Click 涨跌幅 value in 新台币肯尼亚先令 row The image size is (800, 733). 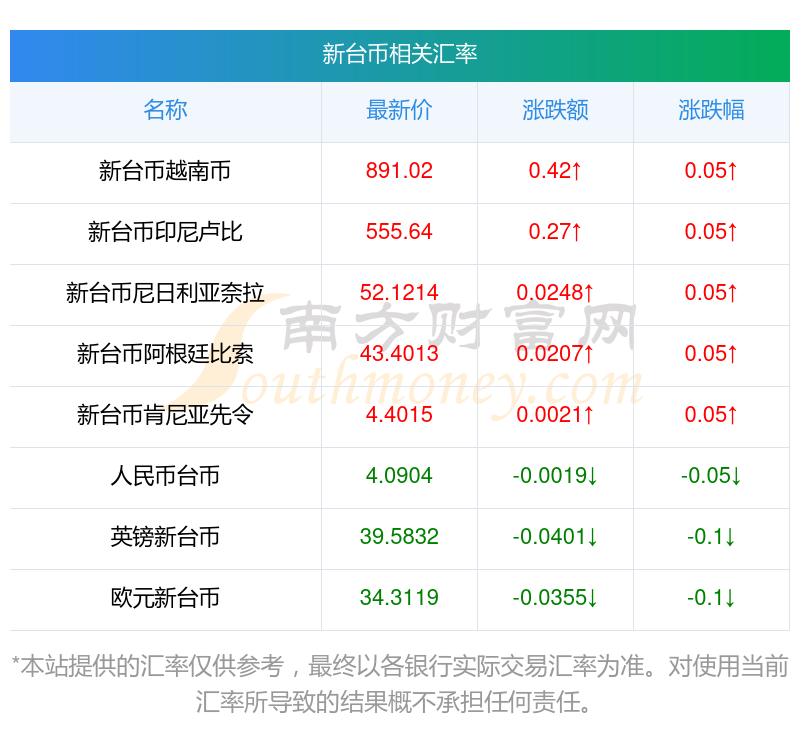(x=711, y=415)
